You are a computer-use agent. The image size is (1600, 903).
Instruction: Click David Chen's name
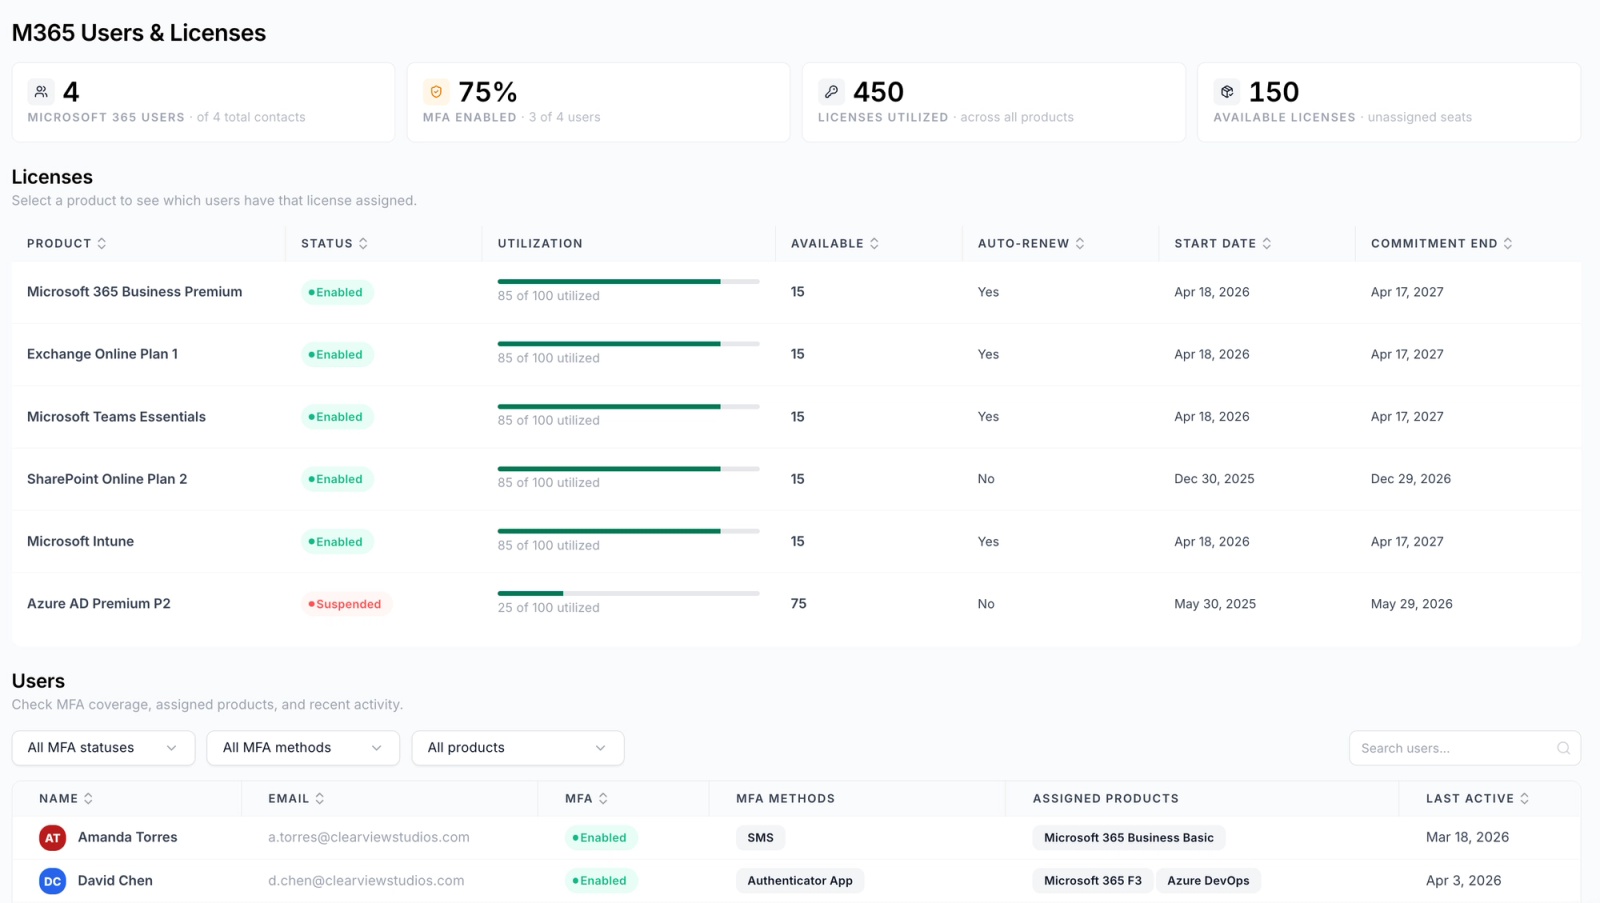115,881
